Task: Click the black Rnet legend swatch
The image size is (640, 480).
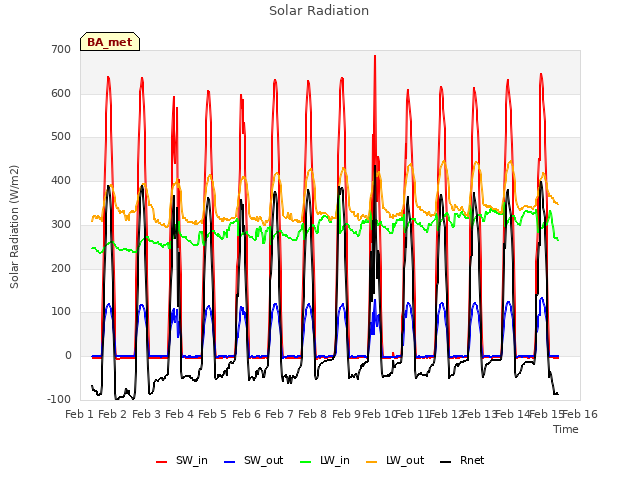Action: pyautogui.click(x=446, y=462)
